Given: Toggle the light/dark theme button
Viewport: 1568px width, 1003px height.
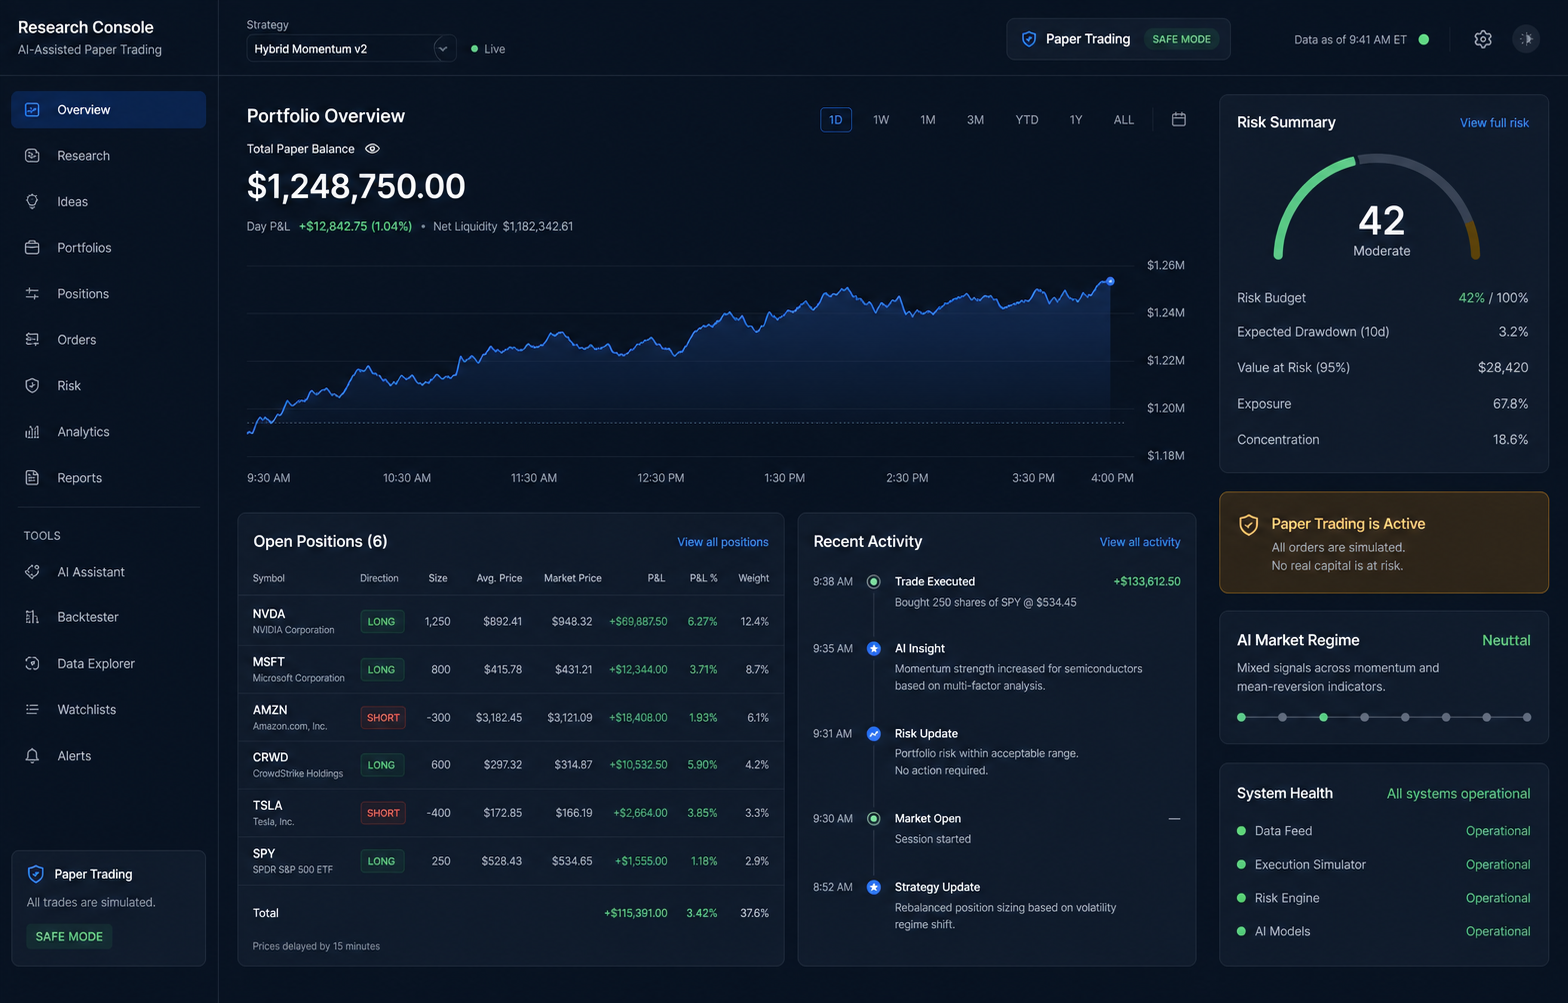Looking at the screenshot, I should coord(1526,39).
